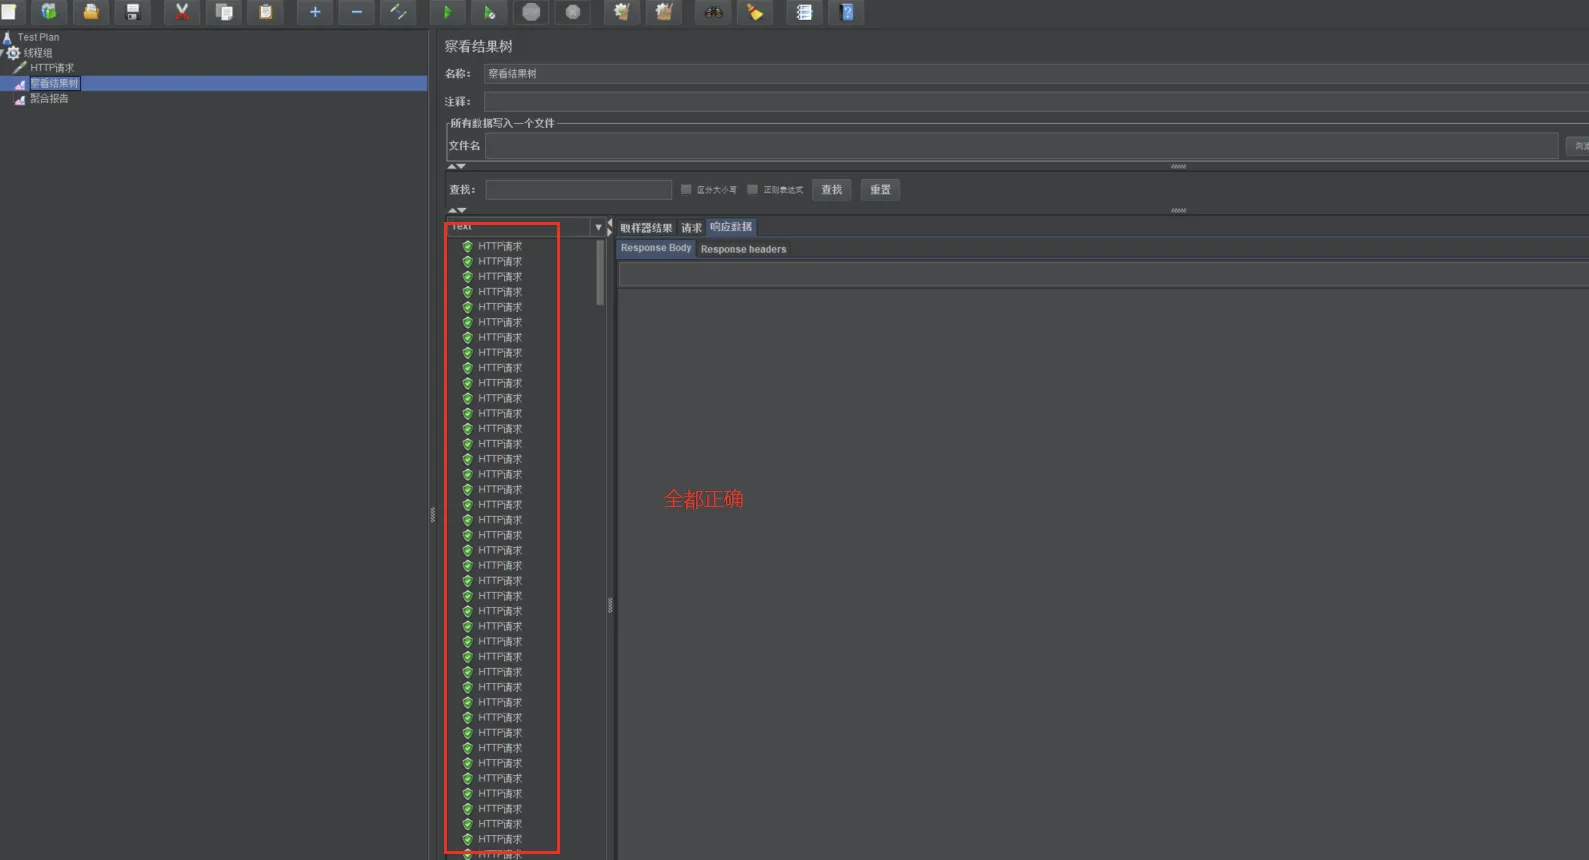Enable 区分大小写 case-sensitive checkbox

pyautogui.click(x=686, y=189)
